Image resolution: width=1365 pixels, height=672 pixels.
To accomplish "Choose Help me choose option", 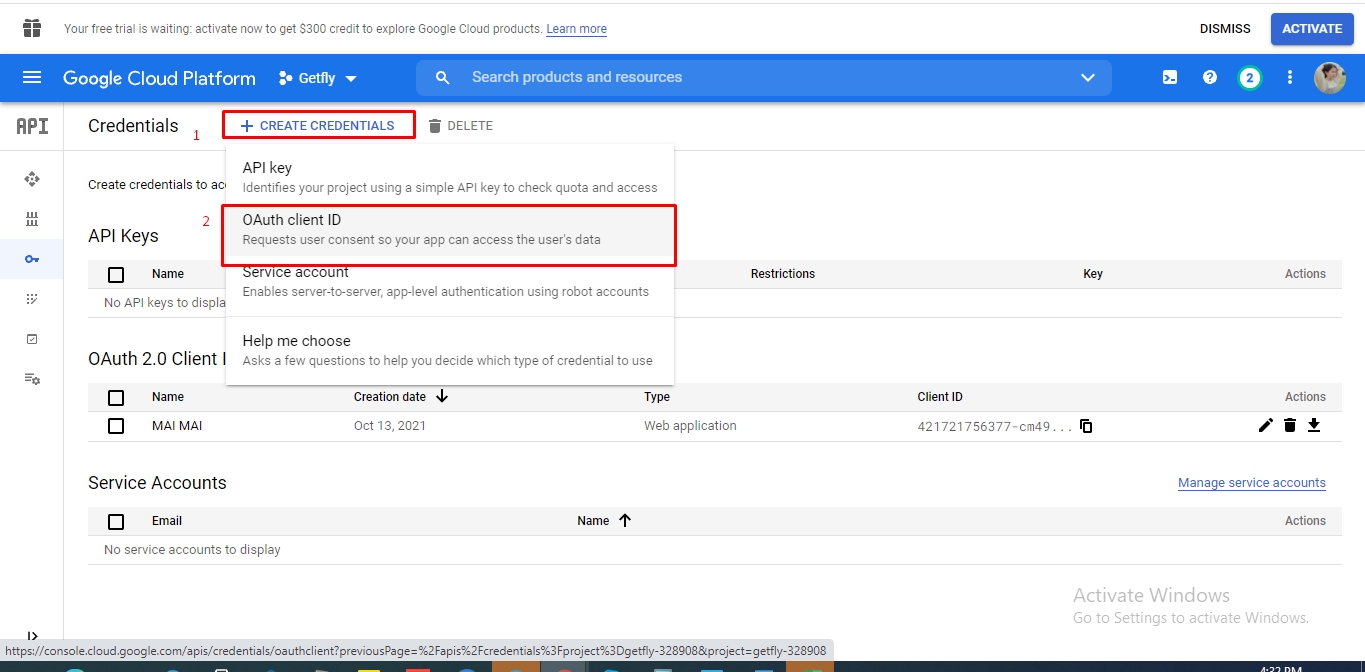I will pyautogui.click(x=449, y=350).
